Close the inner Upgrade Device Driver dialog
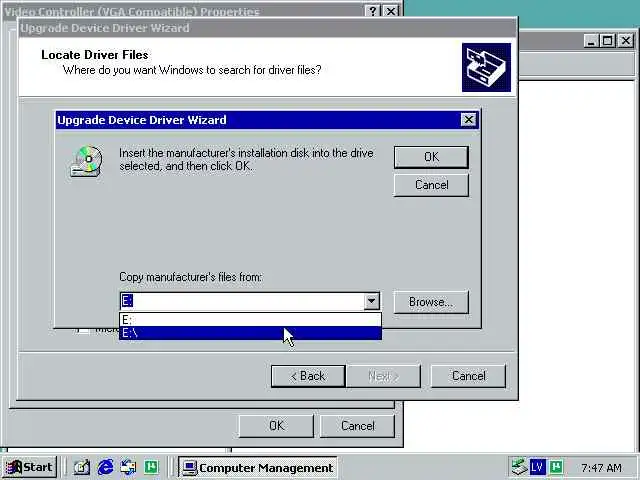Screen dimensions: 640x480 click(468, 120)
